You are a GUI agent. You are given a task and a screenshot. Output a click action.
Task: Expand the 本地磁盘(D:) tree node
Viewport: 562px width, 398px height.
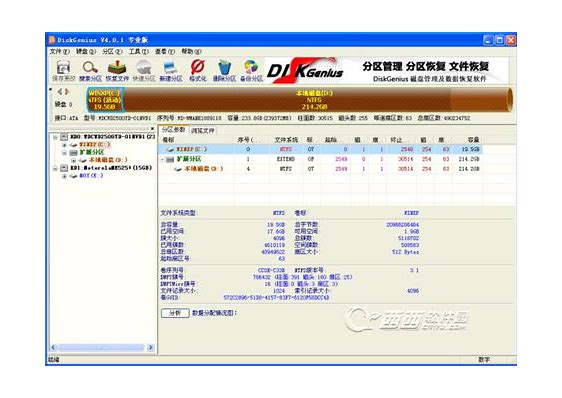73,160
